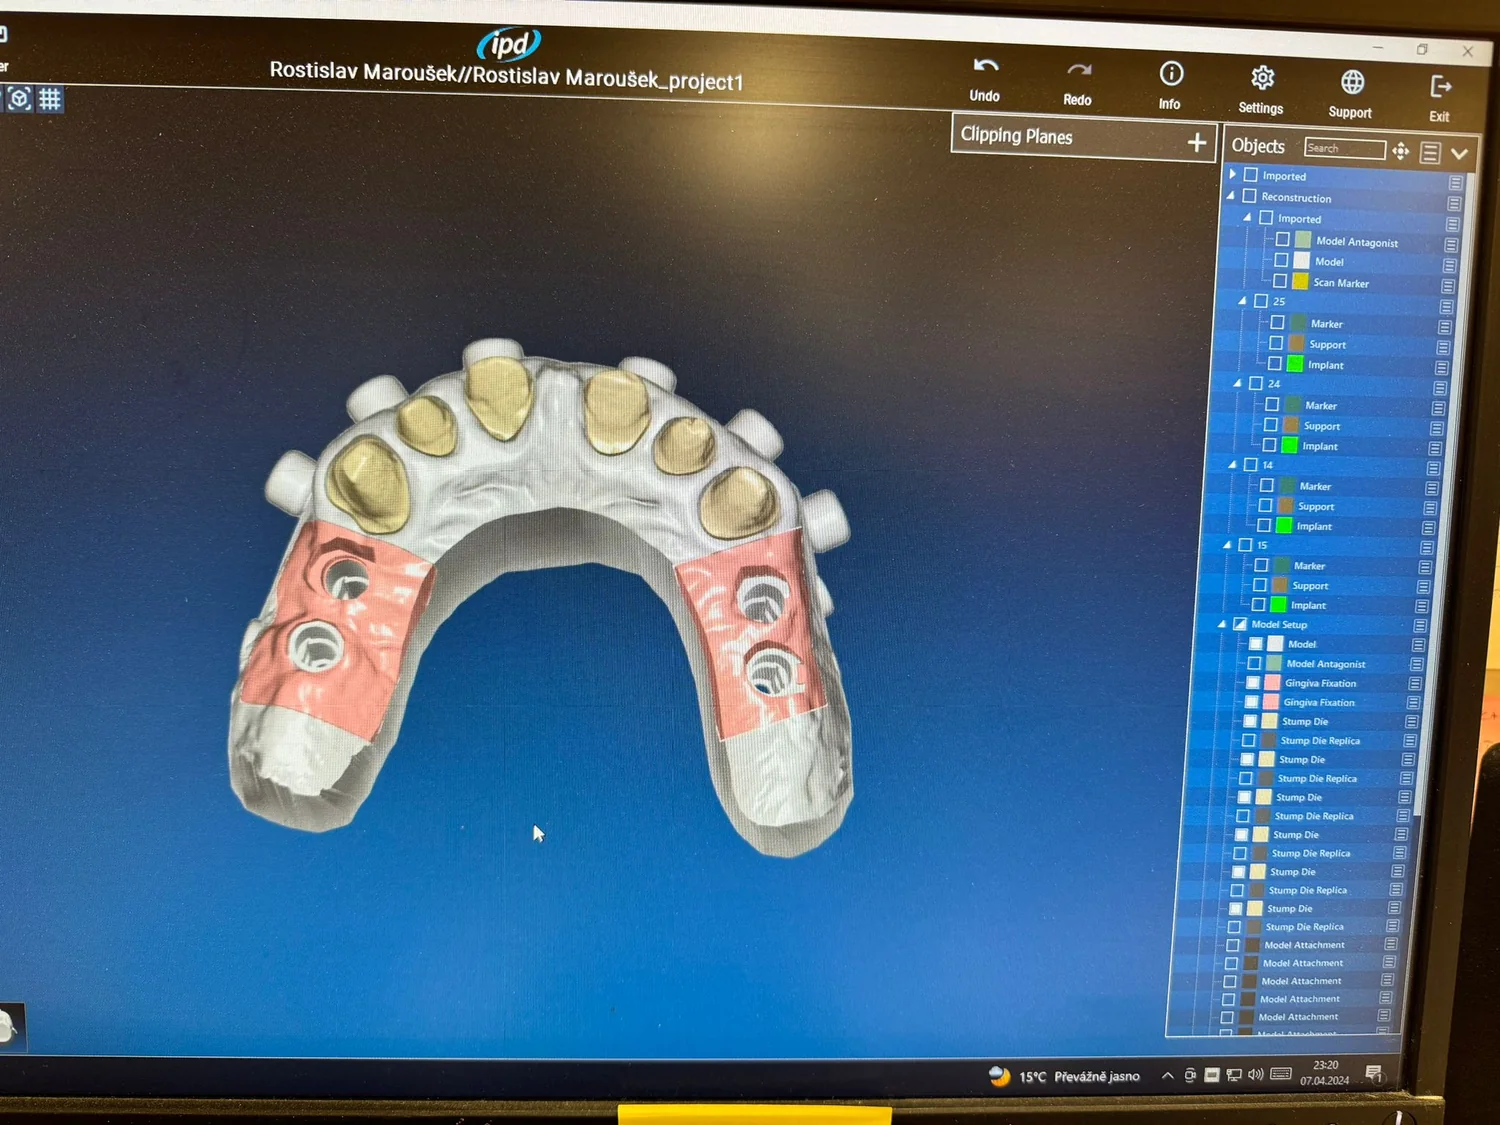Screen dimensions: 1500x1125
Task: Open the notification center icon in taskbar
Action: click(x=1374, y=1074)
